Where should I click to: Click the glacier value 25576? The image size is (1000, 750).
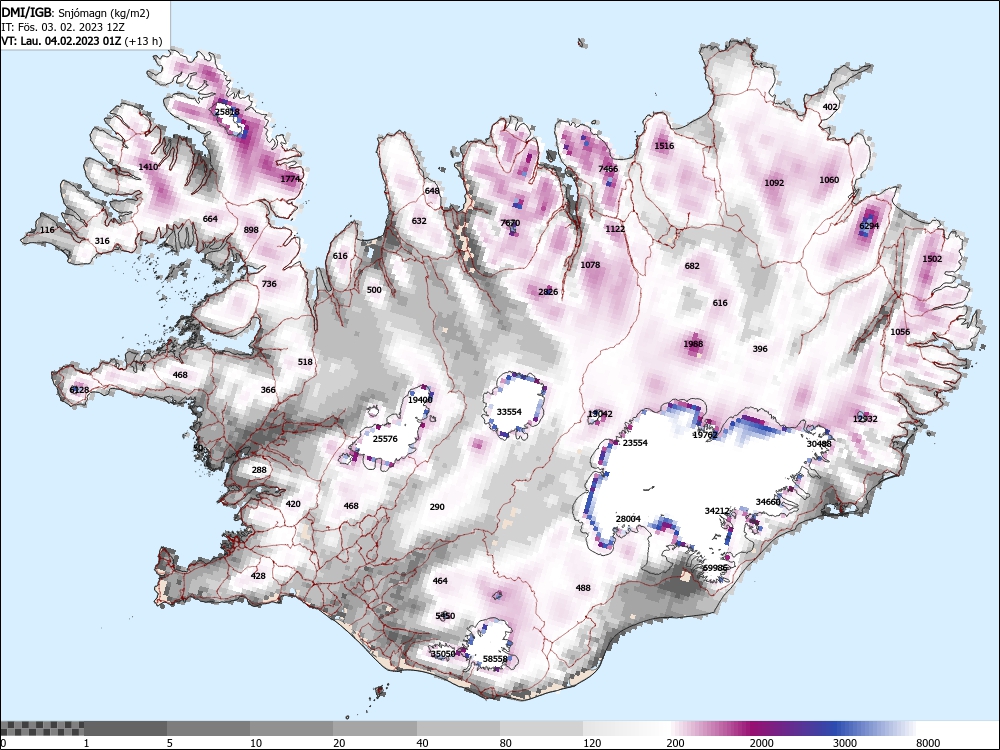click(385, 439)
